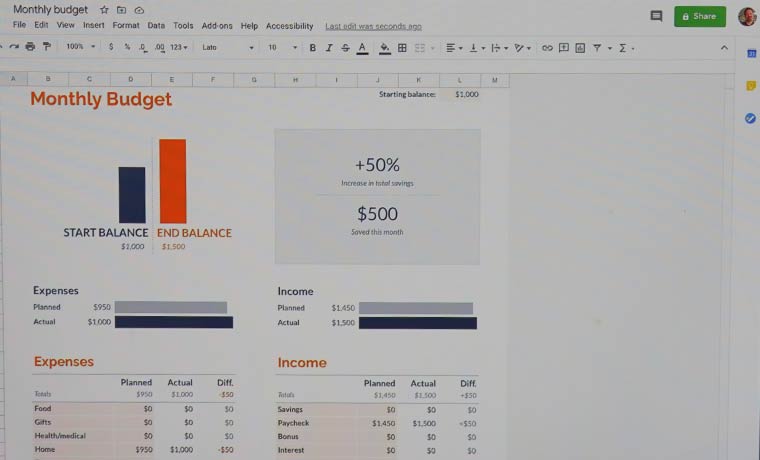Toggle bold formatting
Screen dimensions: 760x460
click(313, 47)
